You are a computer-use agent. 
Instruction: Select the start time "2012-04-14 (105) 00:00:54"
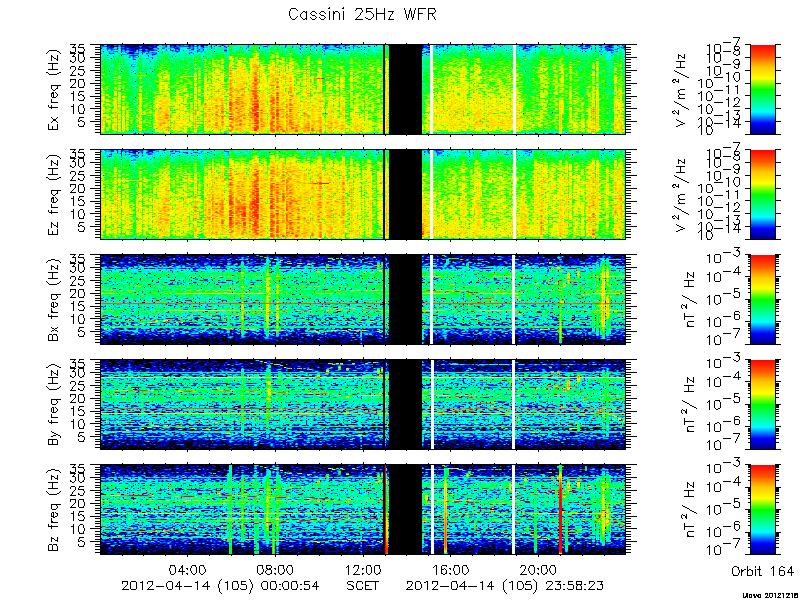click(220, 586)
